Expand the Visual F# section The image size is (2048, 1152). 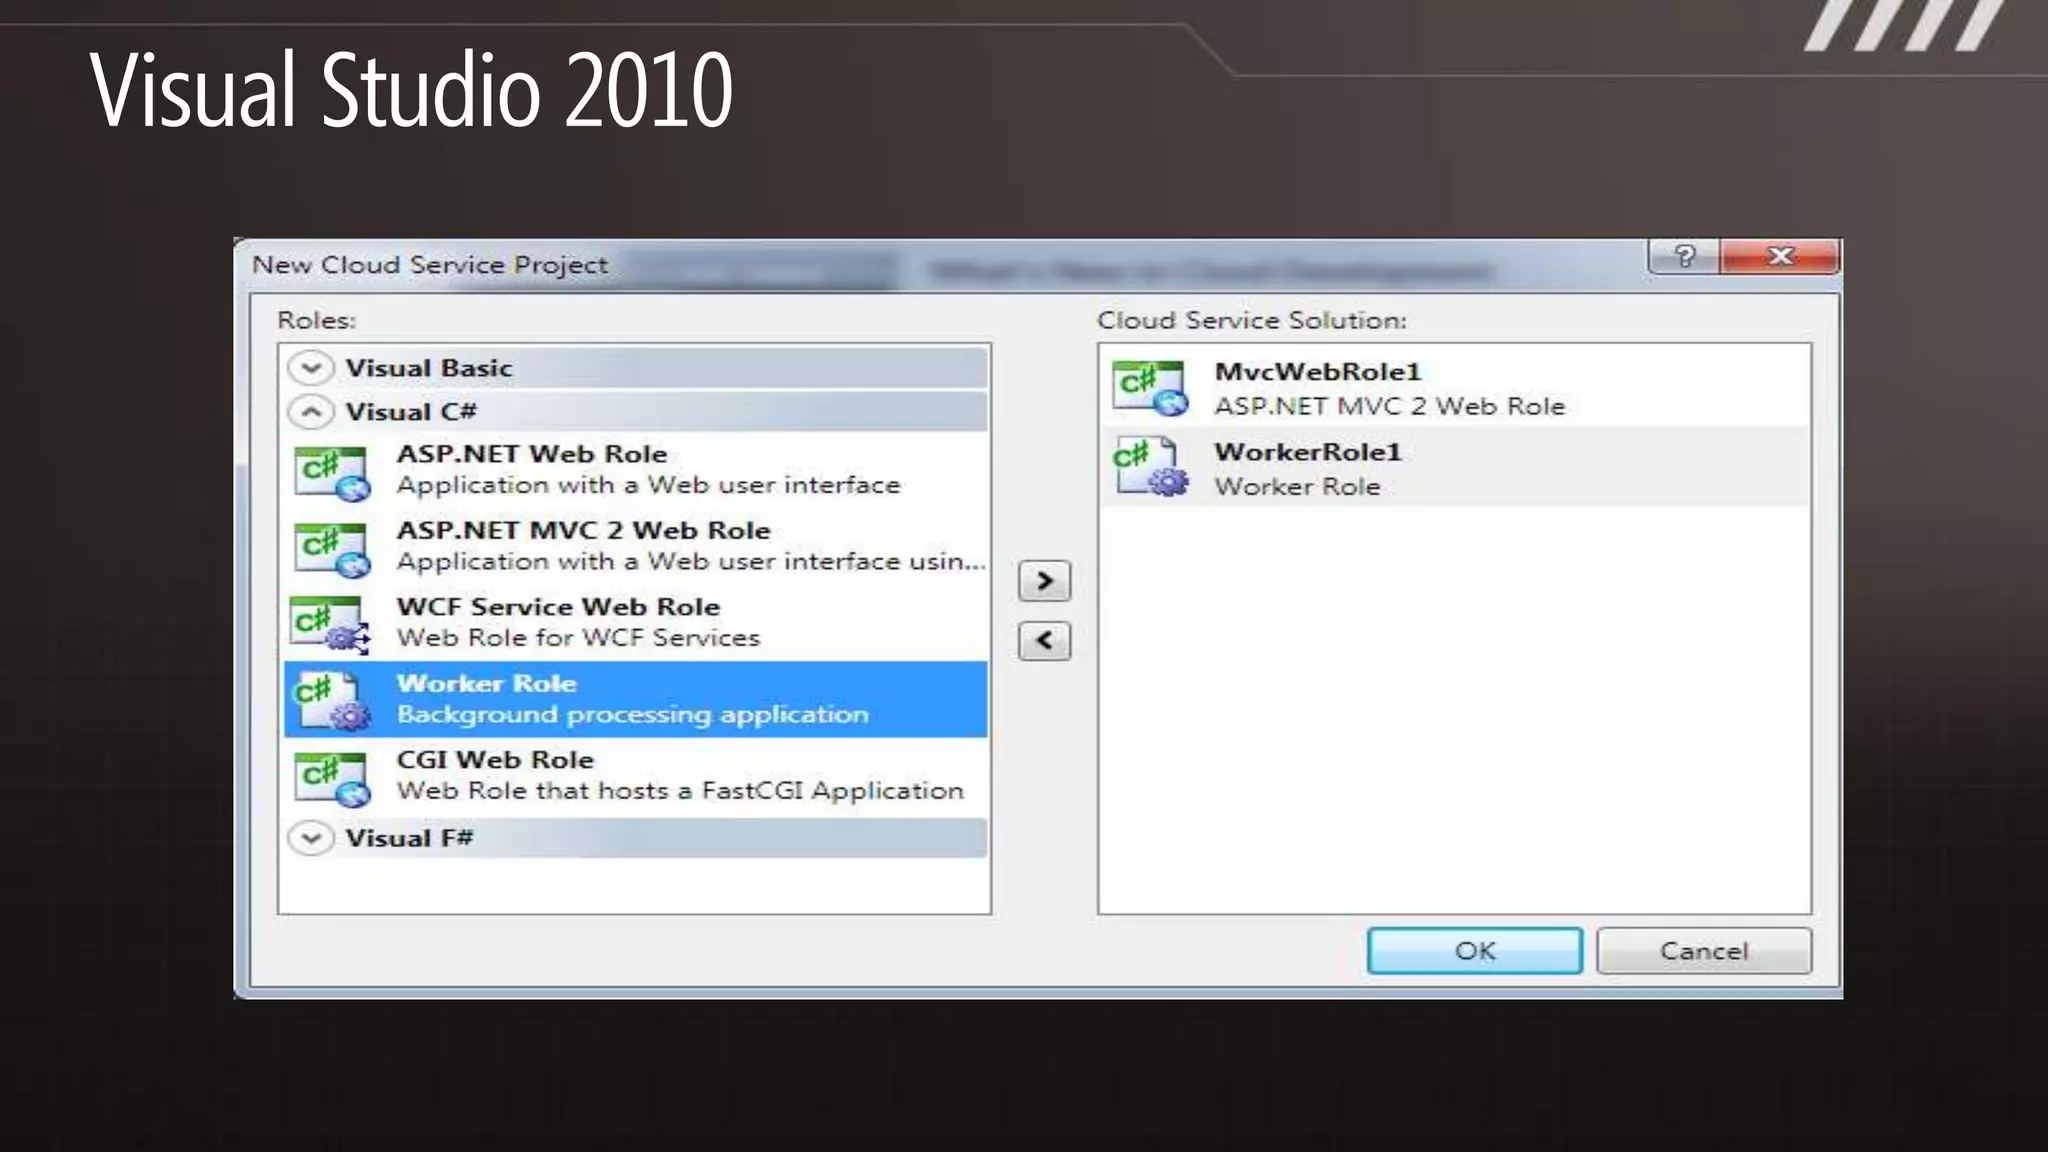(311, 838)
